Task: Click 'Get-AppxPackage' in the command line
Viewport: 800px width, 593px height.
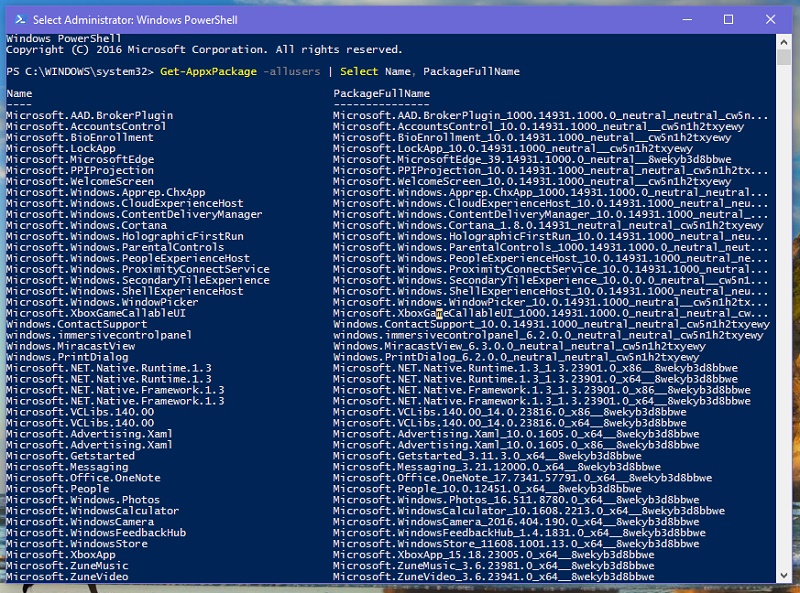Action: [208, 71]
